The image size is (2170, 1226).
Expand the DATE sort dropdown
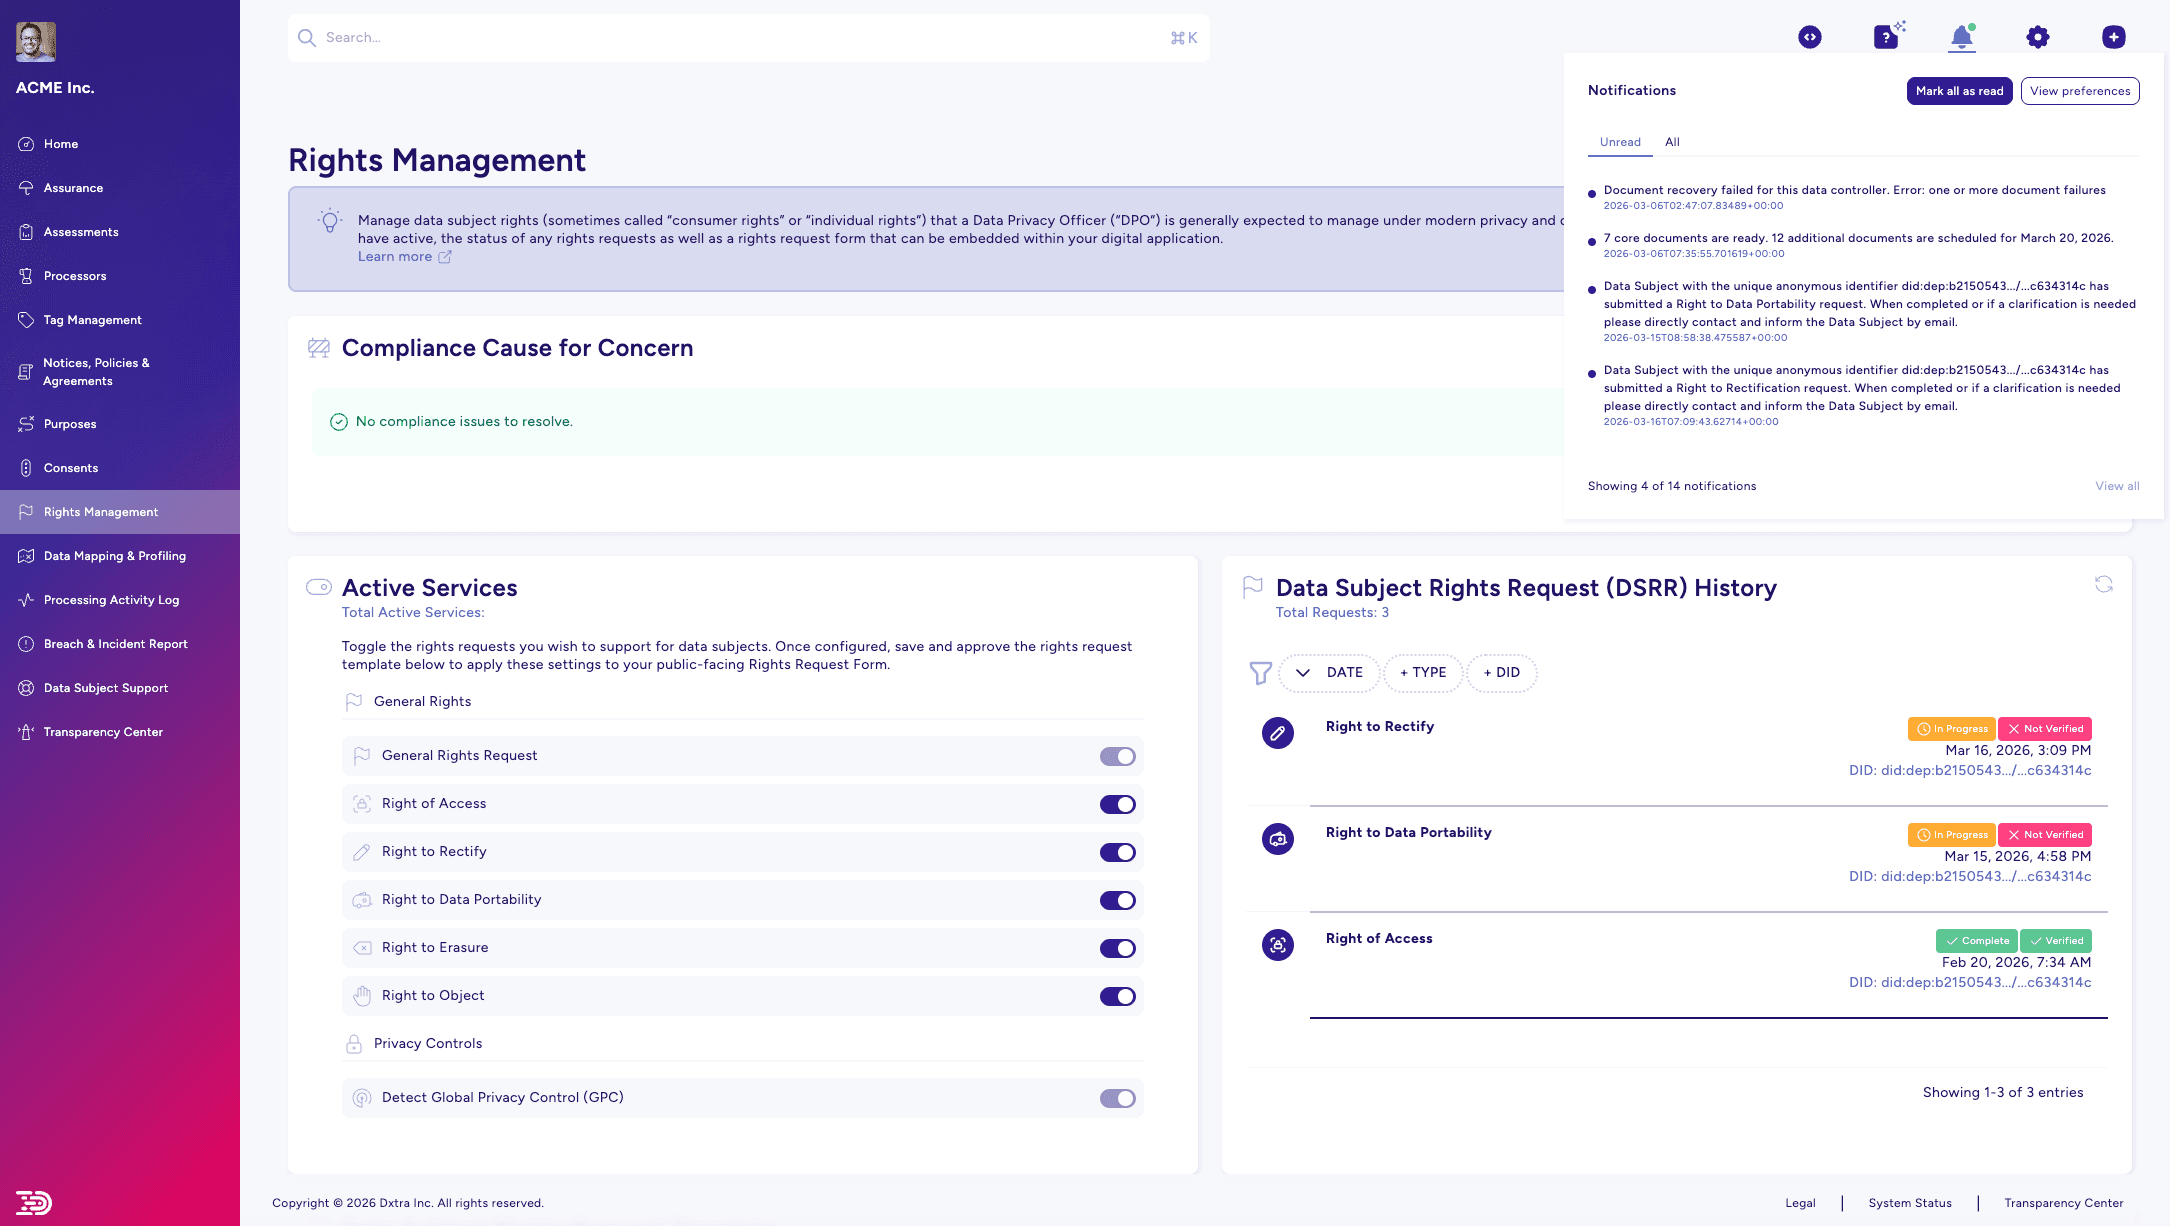[x=1330, y=673]
